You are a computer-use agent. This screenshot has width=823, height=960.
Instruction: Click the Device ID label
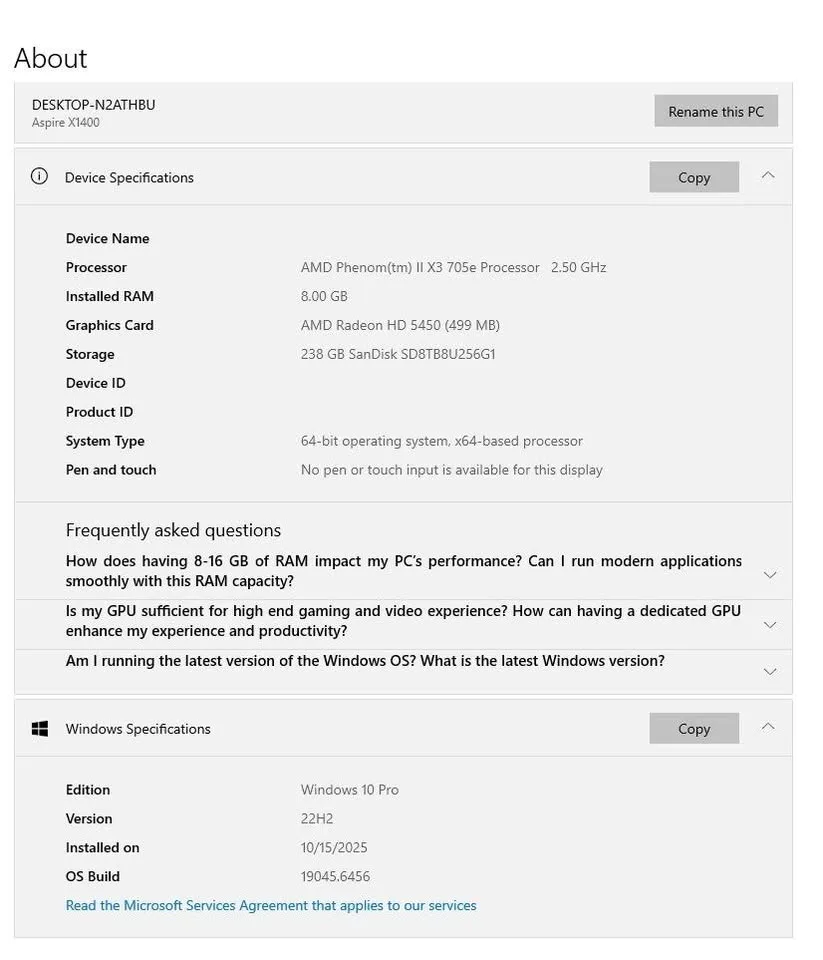[96, 381]
